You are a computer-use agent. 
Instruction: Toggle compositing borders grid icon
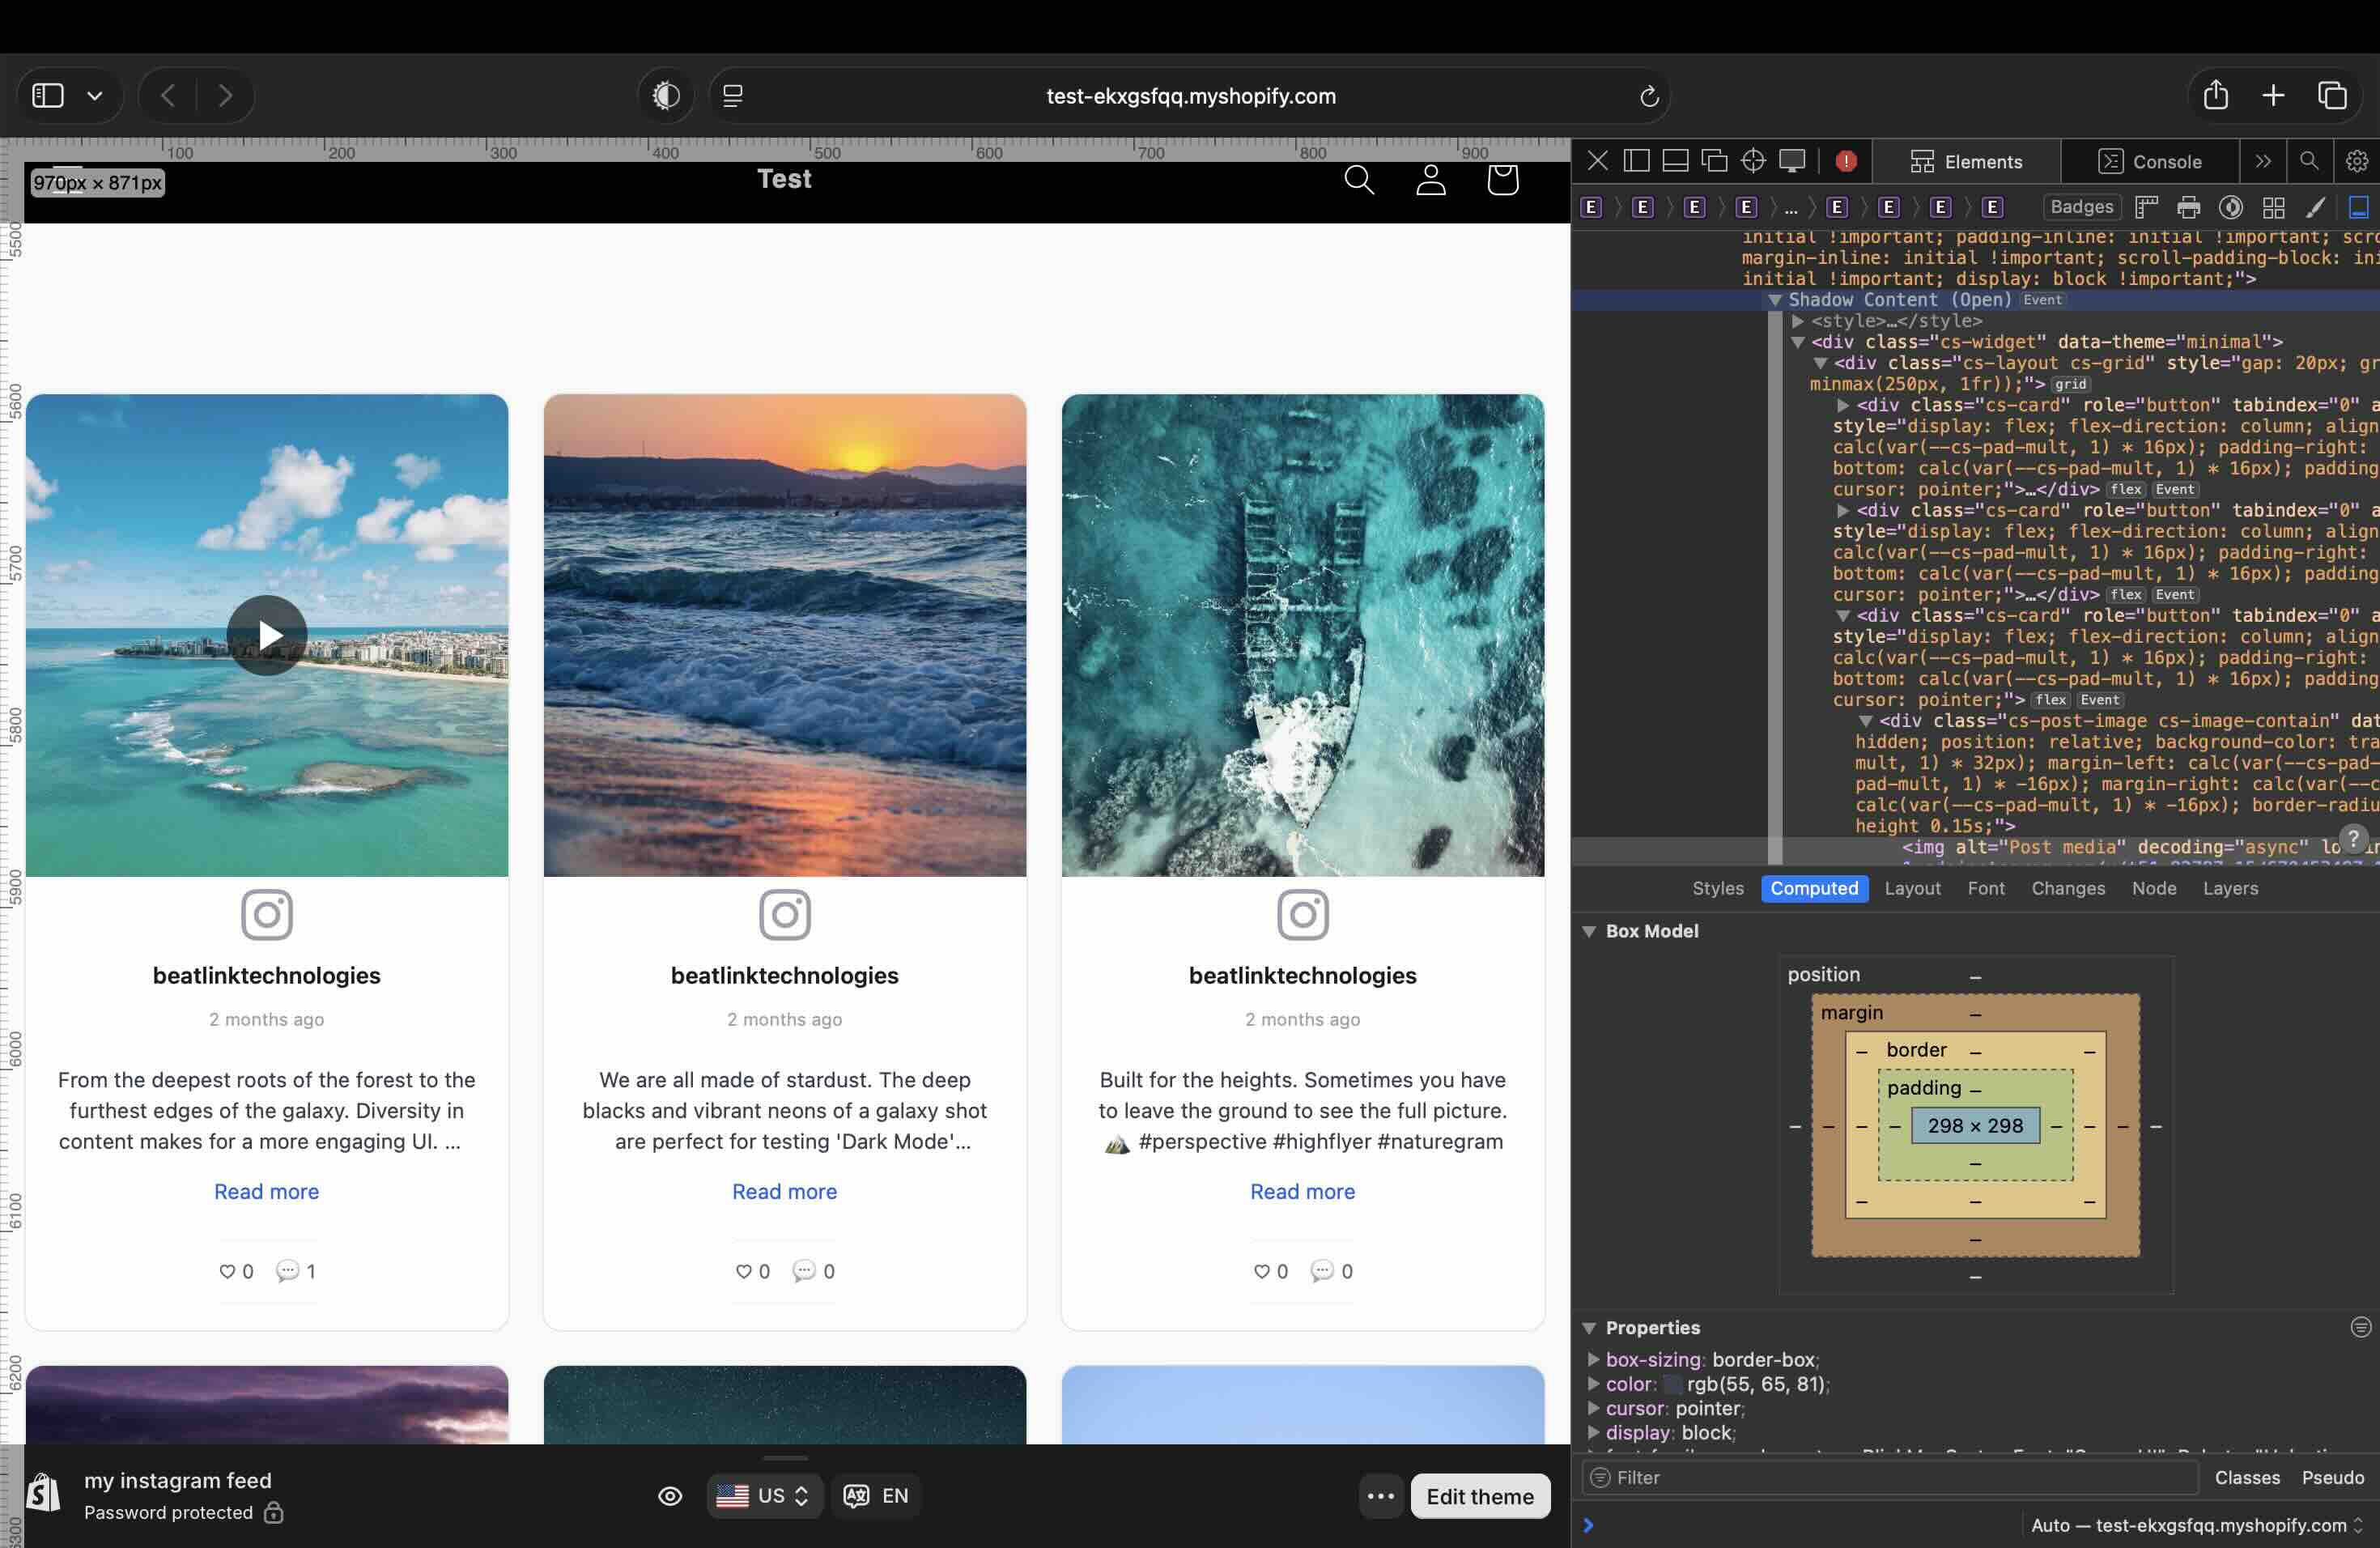pos(2273,207)
